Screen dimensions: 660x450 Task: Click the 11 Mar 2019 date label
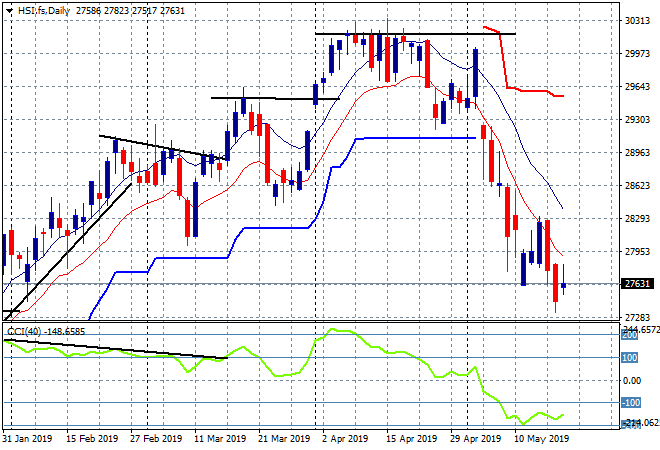point(220,439)
